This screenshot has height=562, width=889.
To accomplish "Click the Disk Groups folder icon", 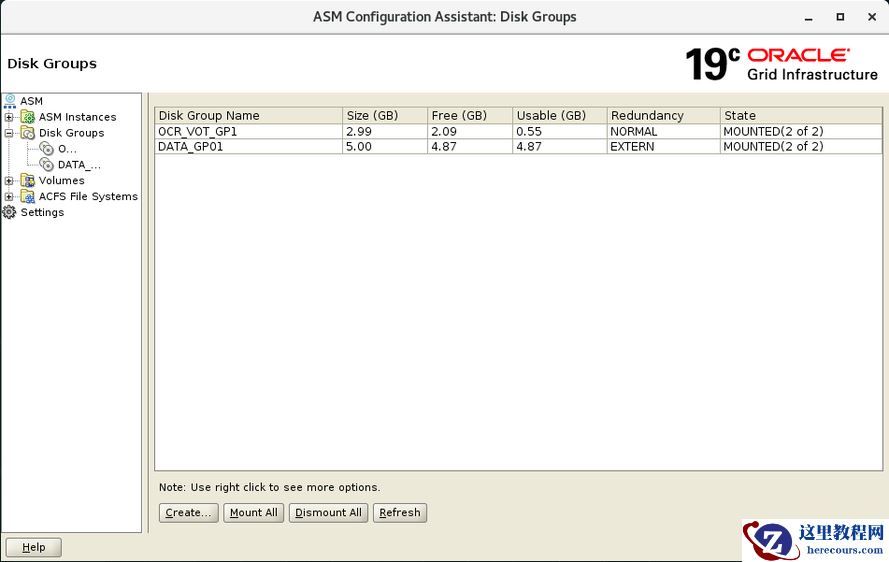I will (28, 133).
